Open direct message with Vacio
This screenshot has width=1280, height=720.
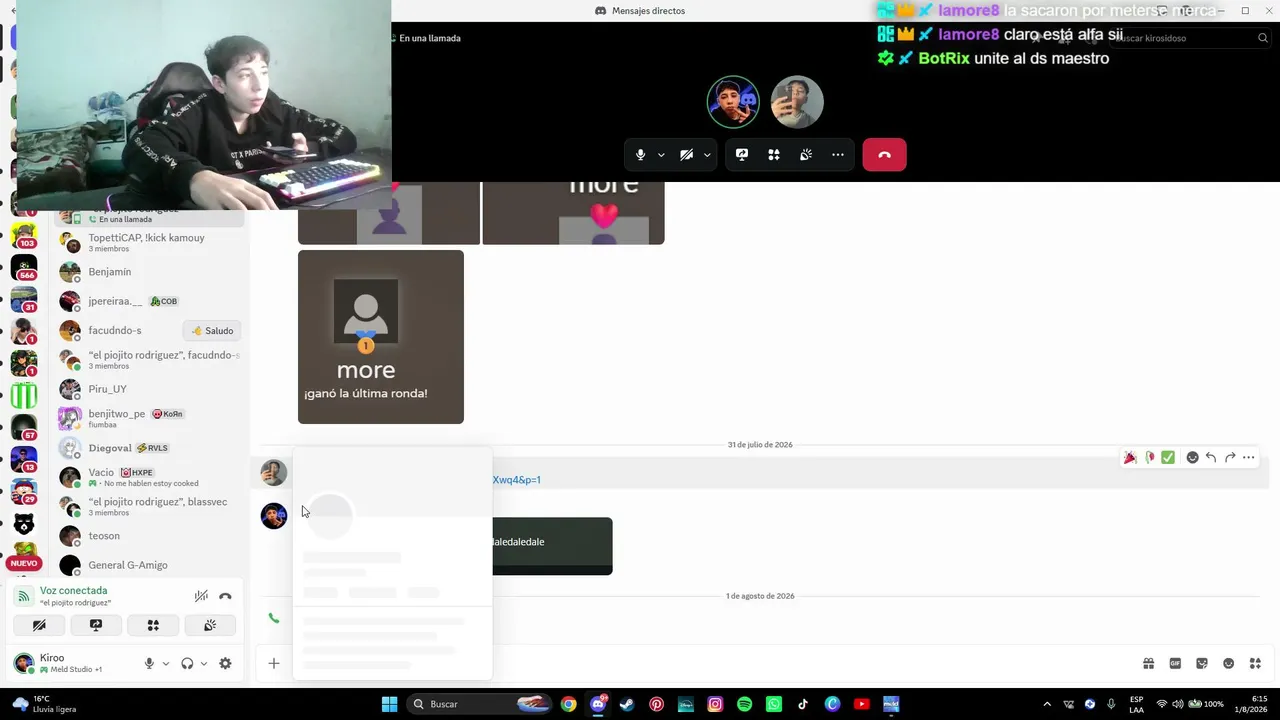pyautogui.click(x=149, y=477)
